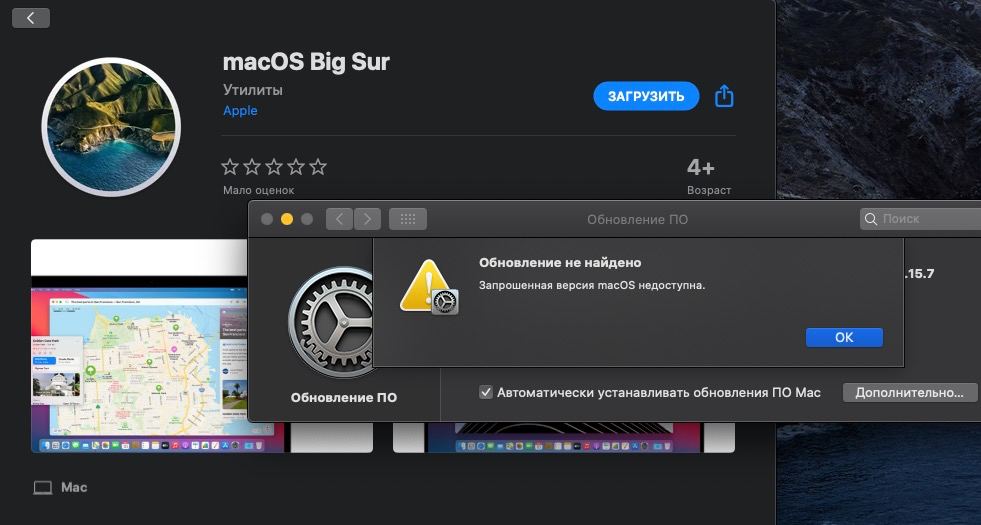Click the Поиск search field
981x525 pixels.
[x=921, y=219]
